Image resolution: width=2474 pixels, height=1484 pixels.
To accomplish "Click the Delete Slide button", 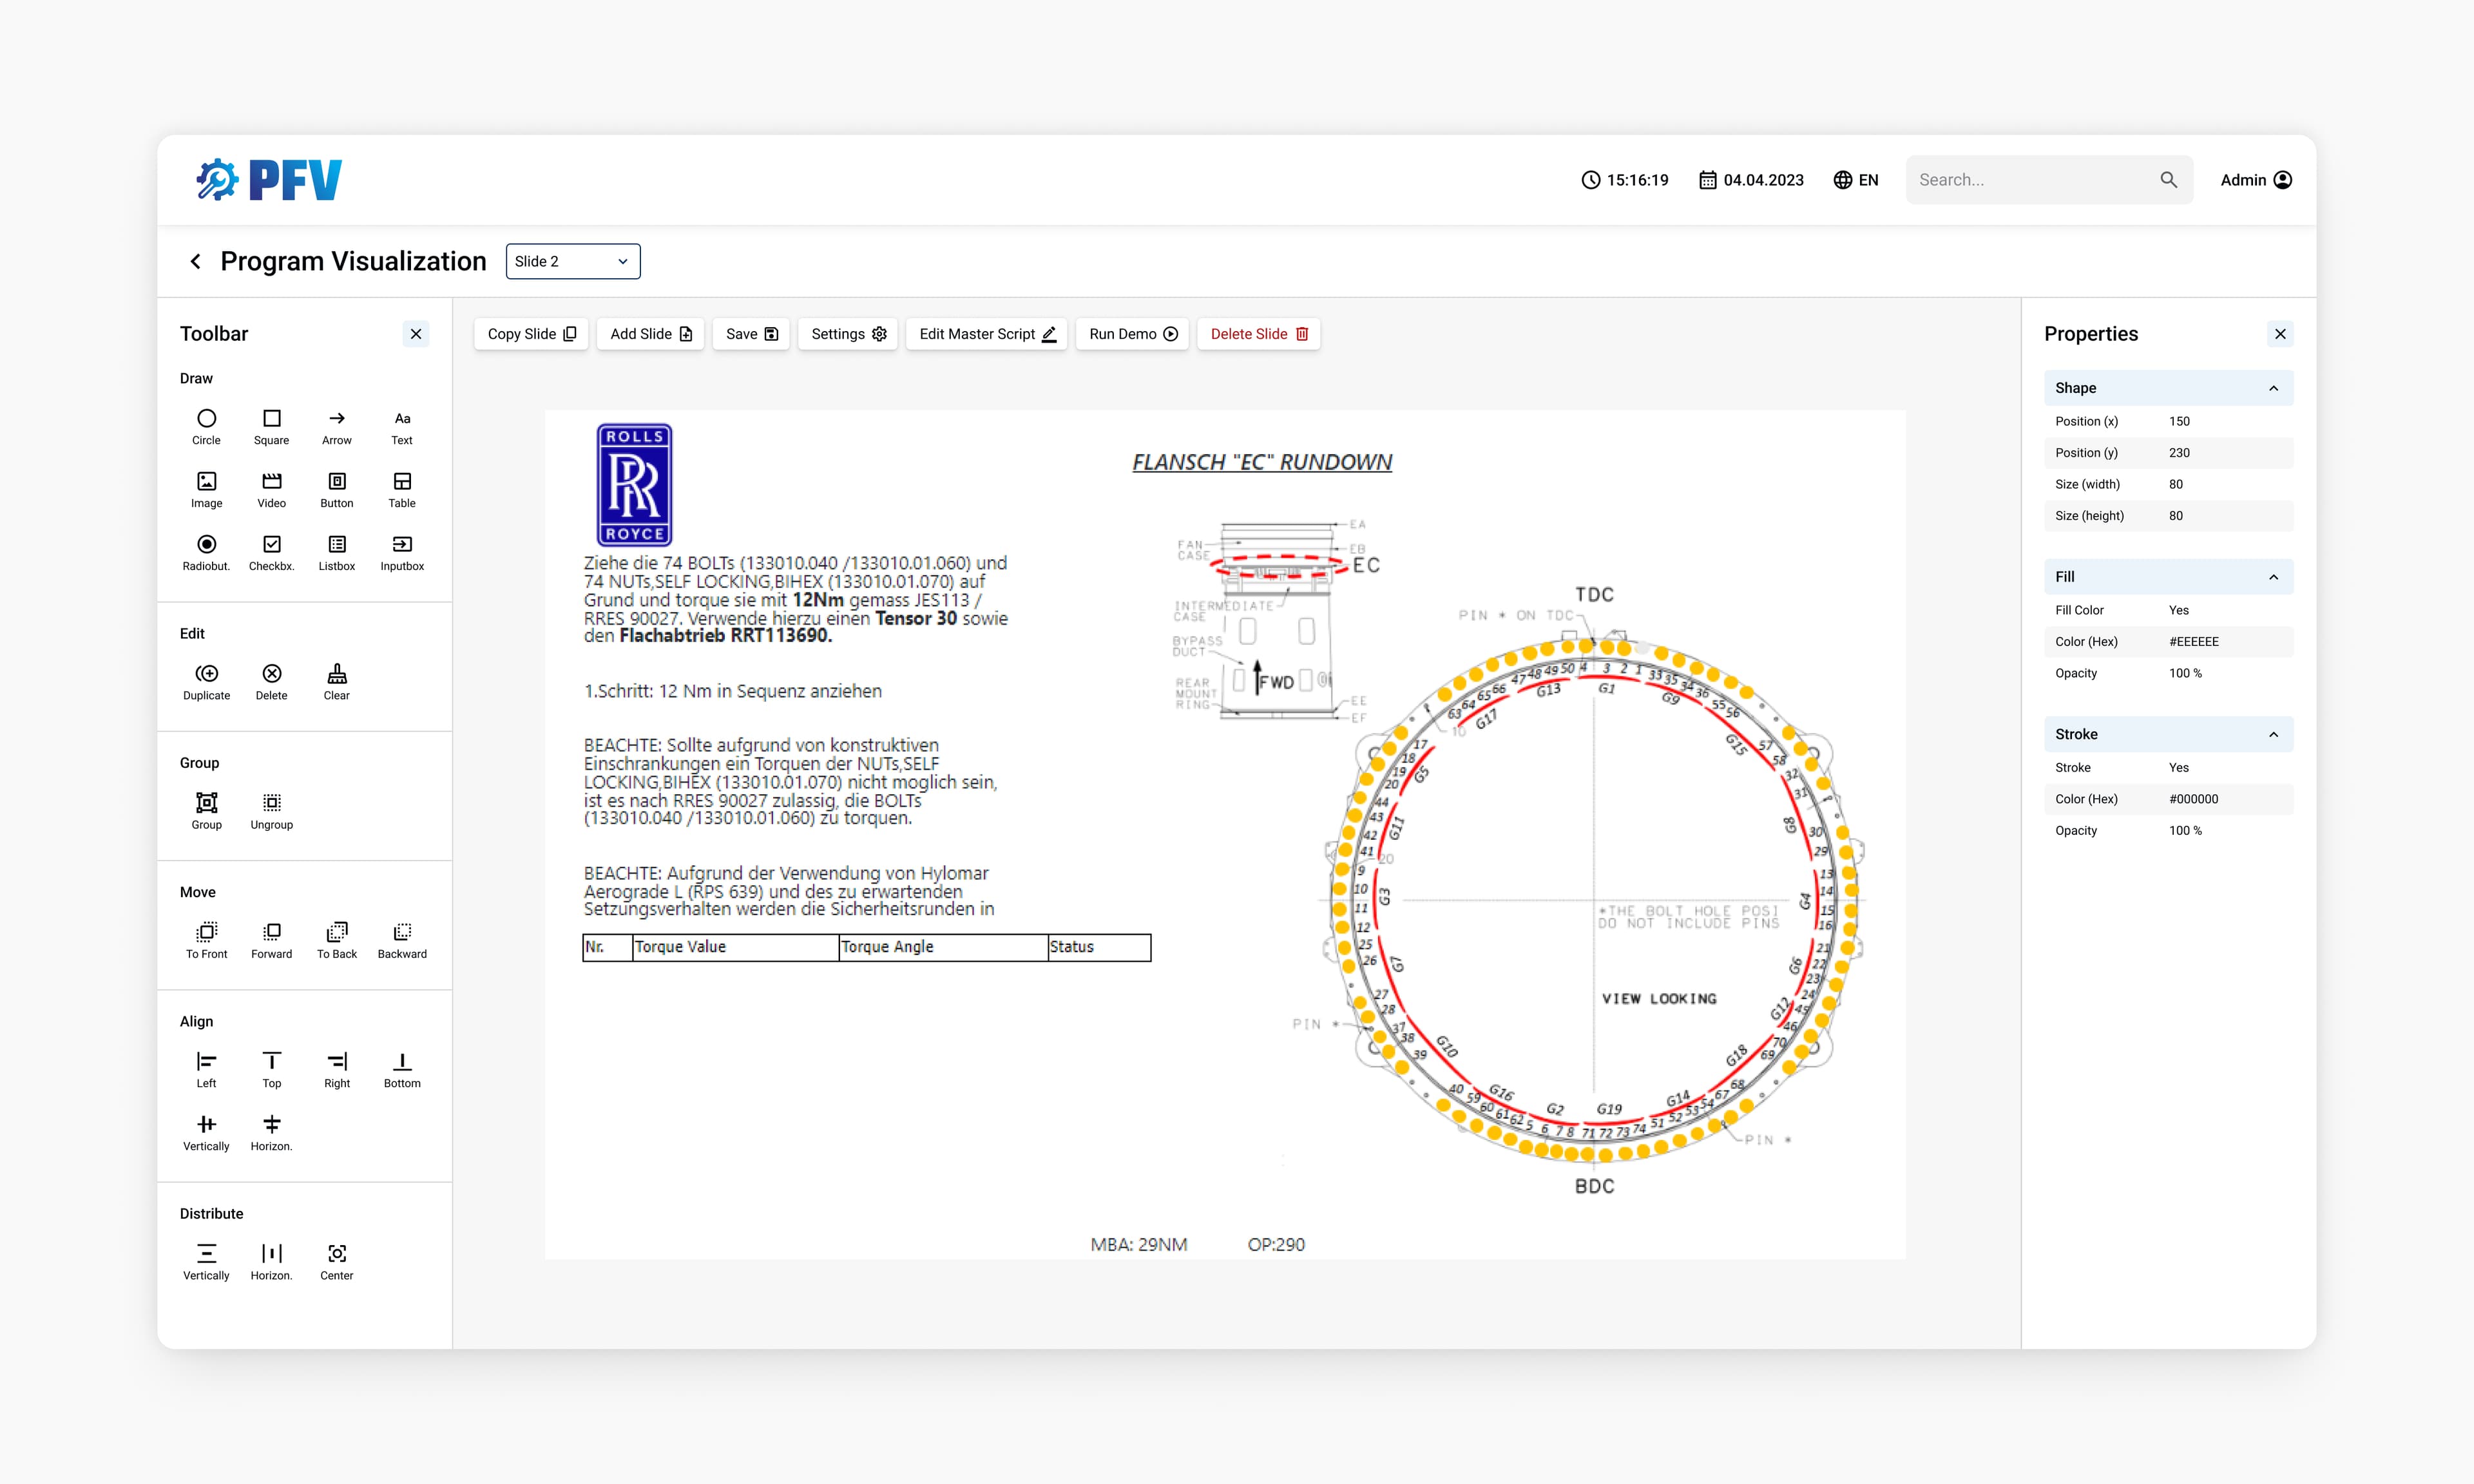I will (x=1258, y=334).
